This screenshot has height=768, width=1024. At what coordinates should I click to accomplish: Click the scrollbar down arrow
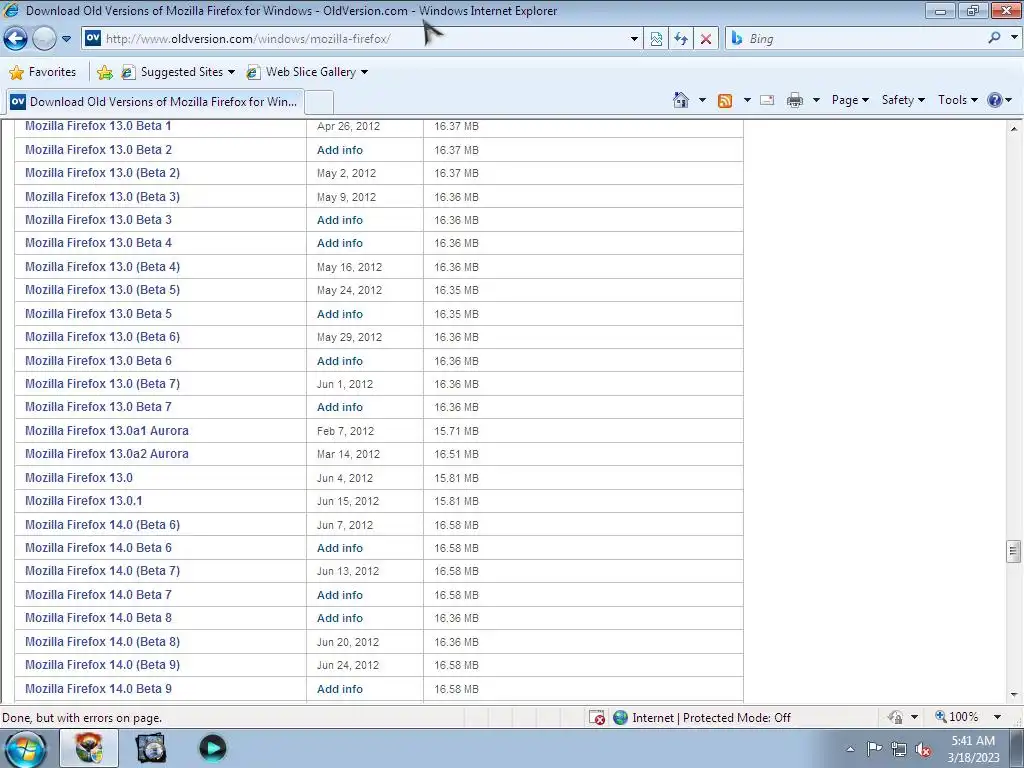pyautogui.click(x=1014, y=695)
